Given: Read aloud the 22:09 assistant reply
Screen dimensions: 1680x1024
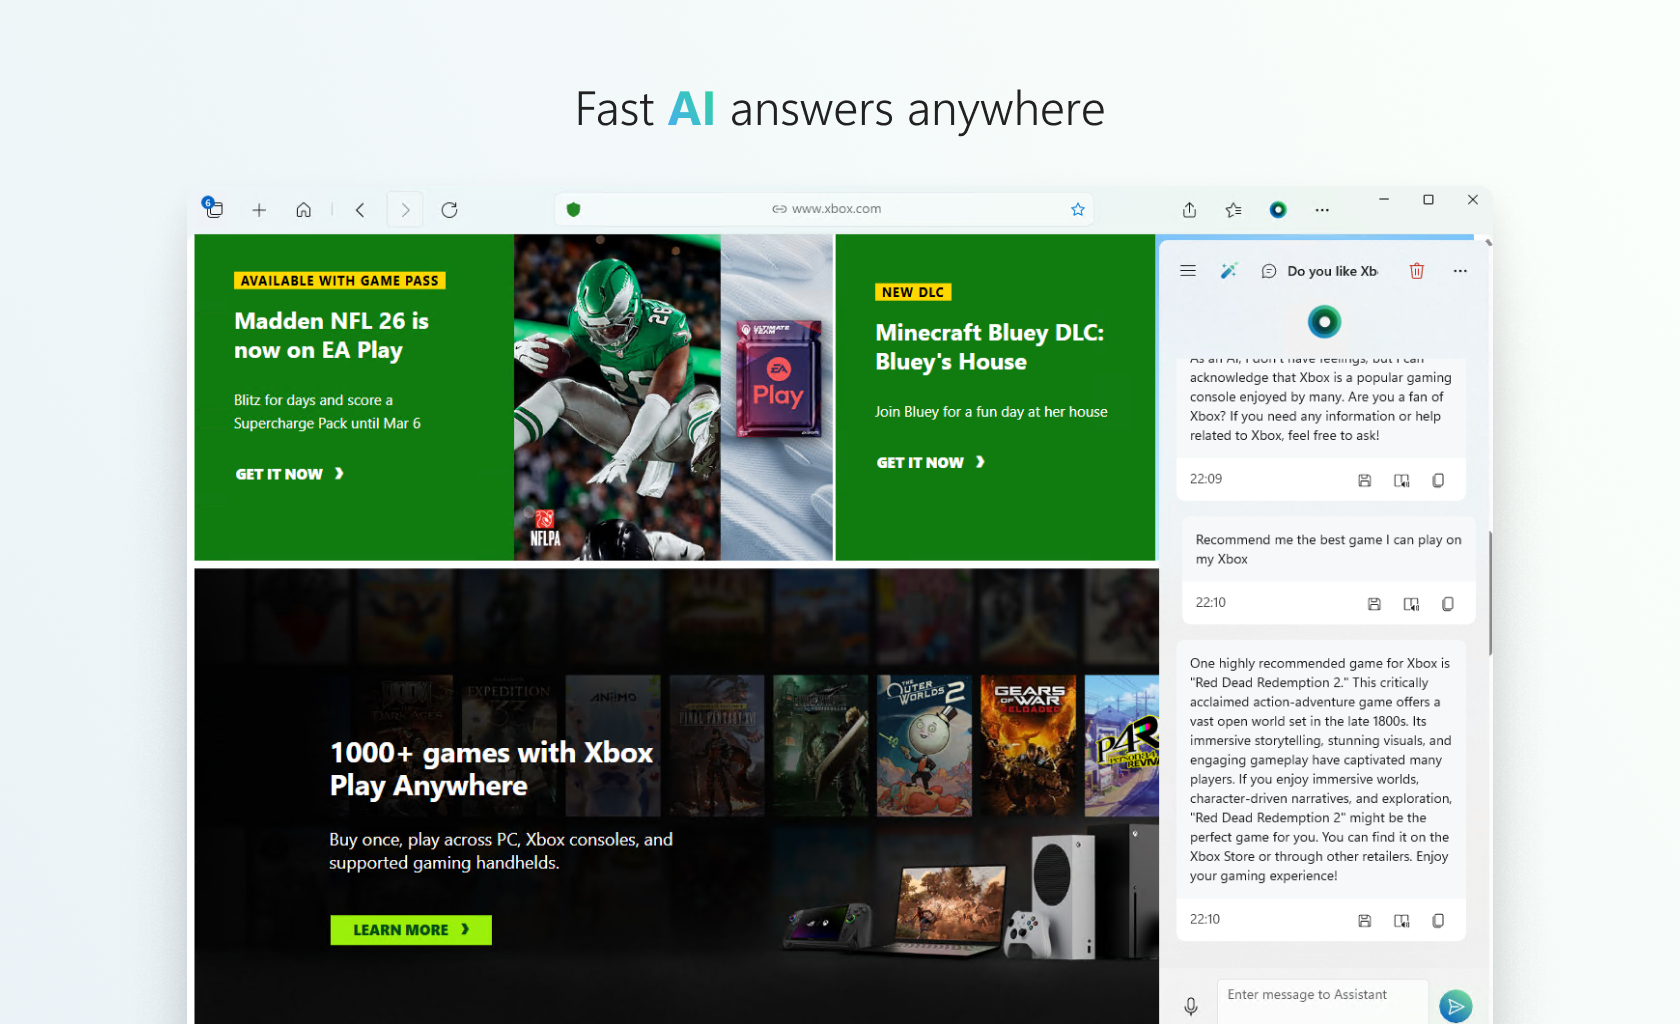Looking at the screenshot, I should (x=1402, y=480).
